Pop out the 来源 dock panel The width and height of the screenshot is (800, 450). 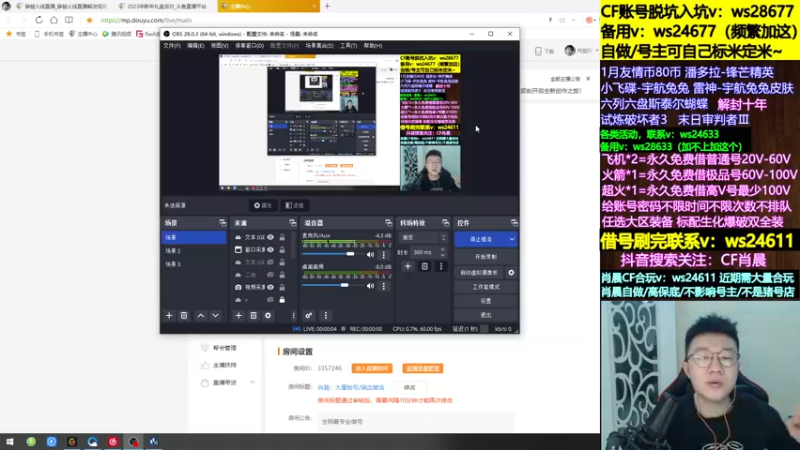pyautogui.click(x=292, y=223)
